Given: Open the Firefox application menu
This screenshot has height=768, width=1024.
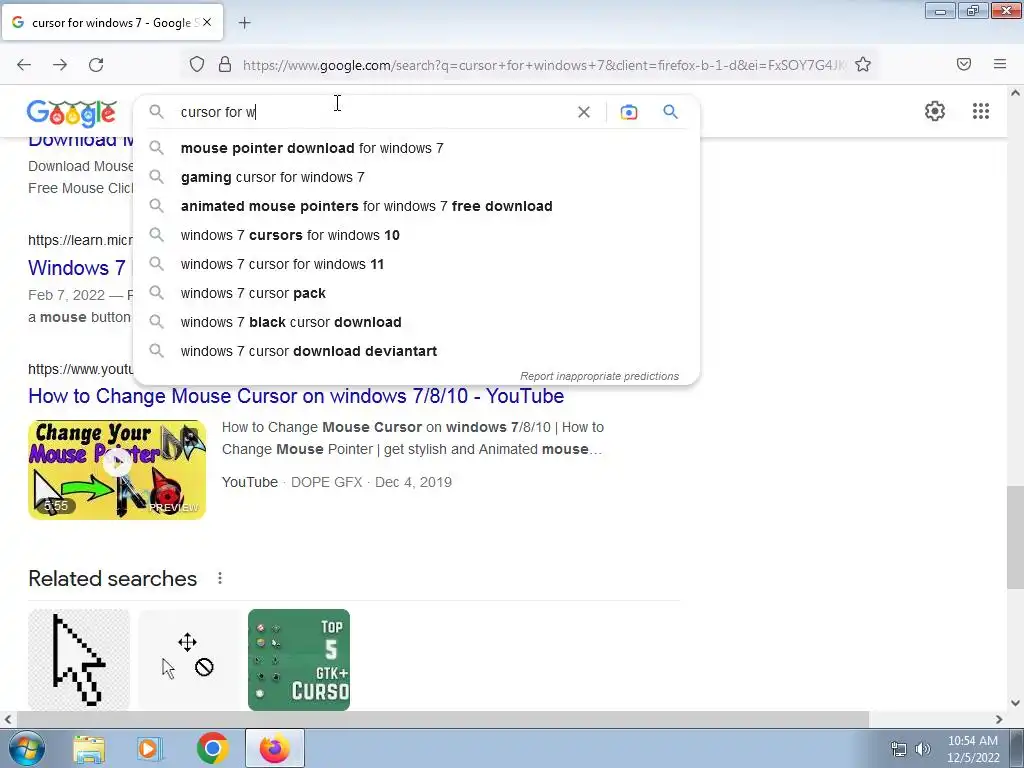Looking at the screenshot, I should 999,64.
